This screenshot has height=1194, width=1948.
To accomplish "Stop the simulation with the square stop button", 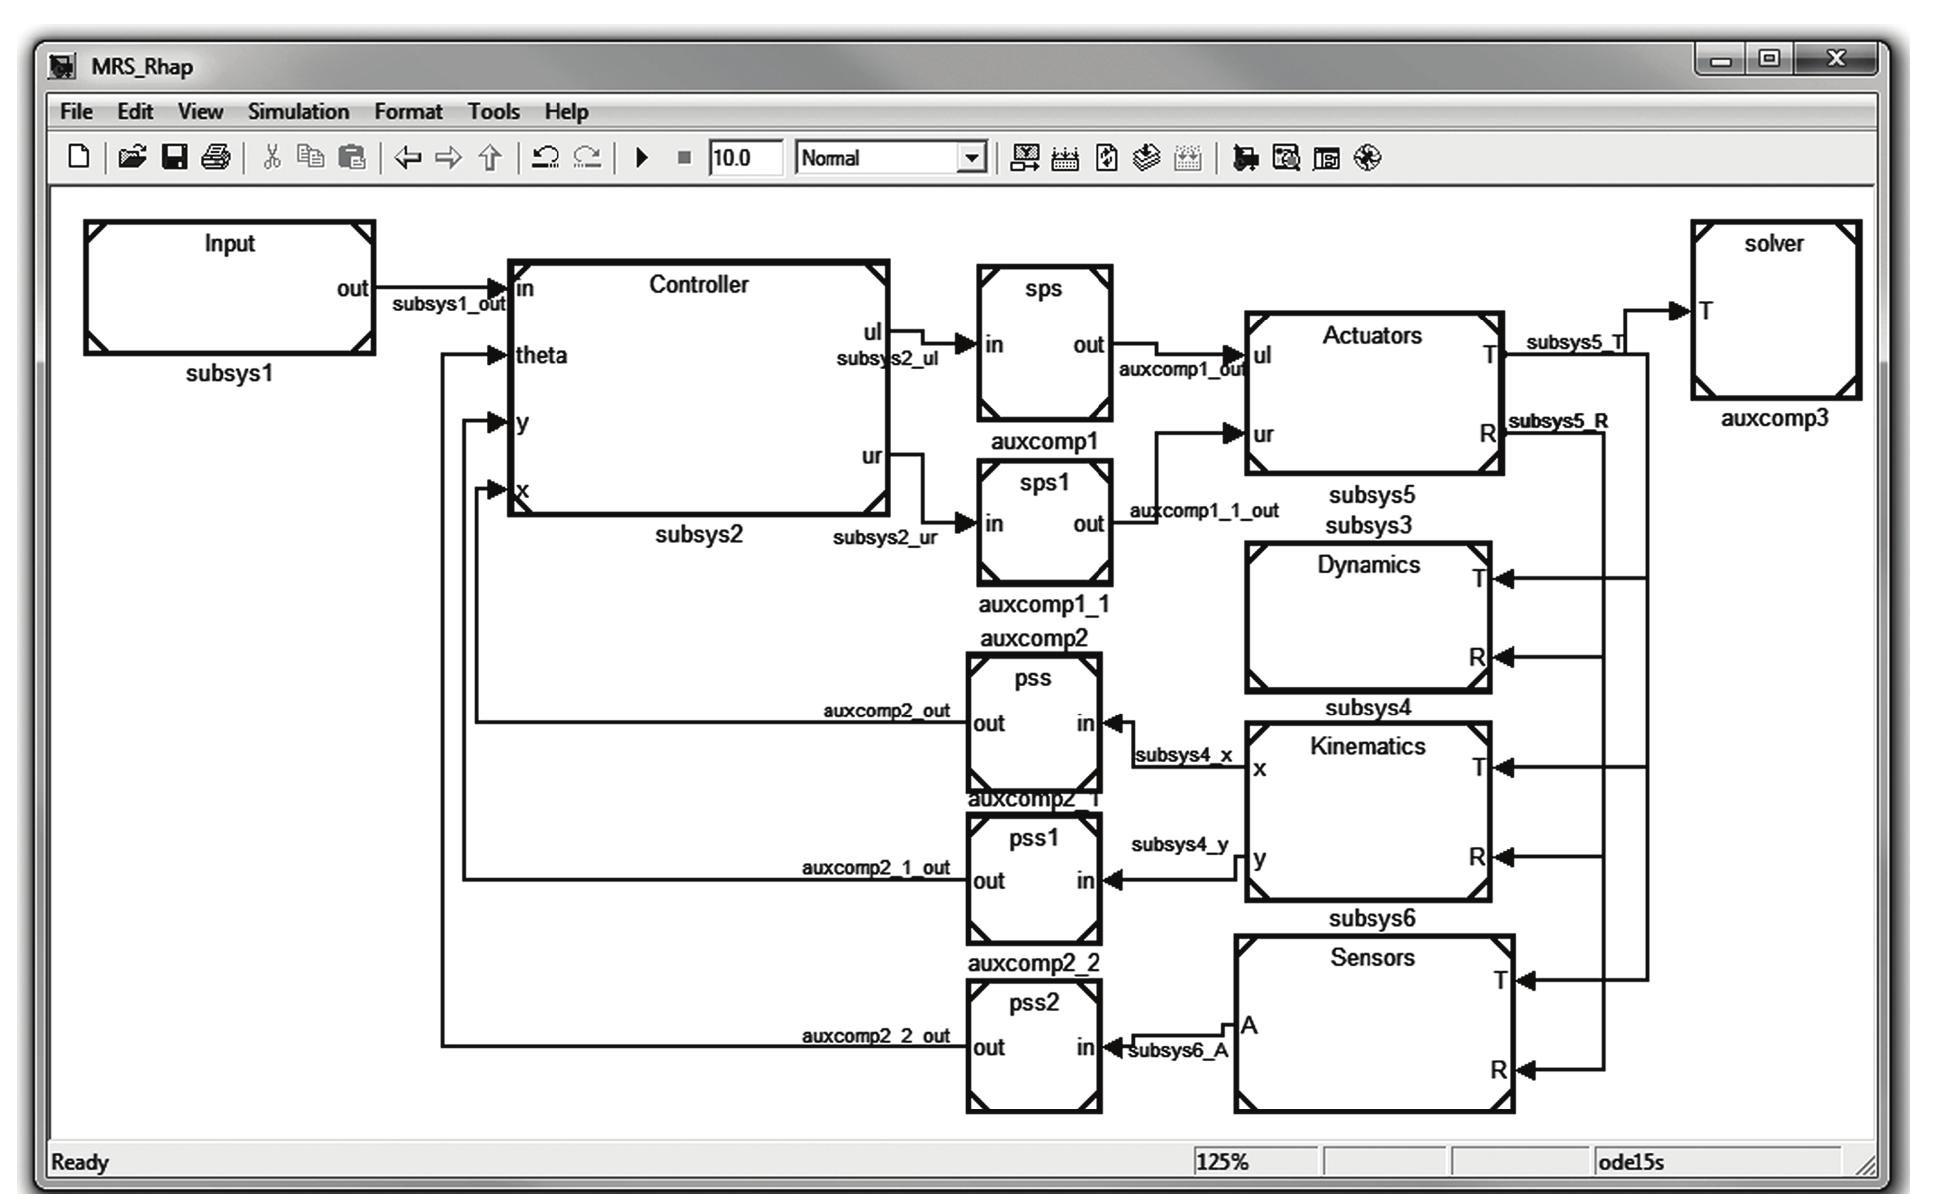I will pyautogui.click(x=684, y=157).
